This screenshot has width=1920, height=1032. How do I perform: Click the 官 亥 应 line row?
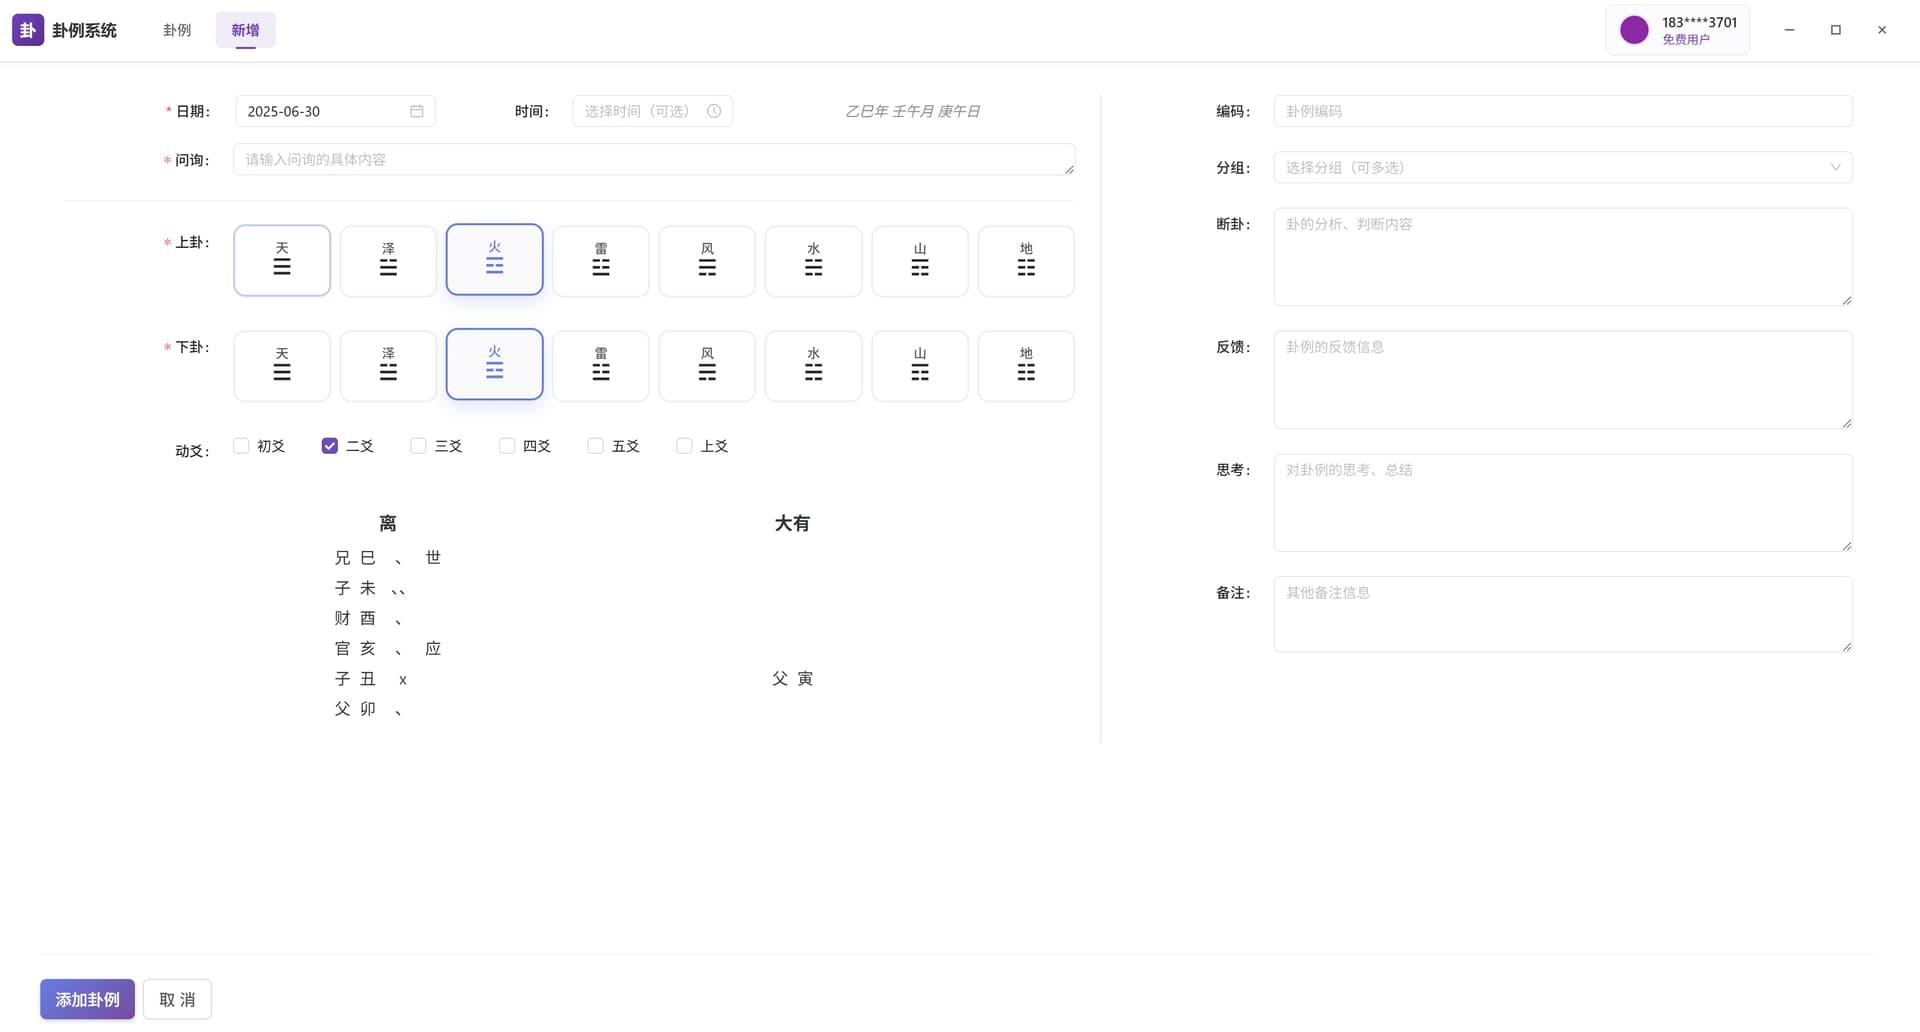tap(388, 648)
